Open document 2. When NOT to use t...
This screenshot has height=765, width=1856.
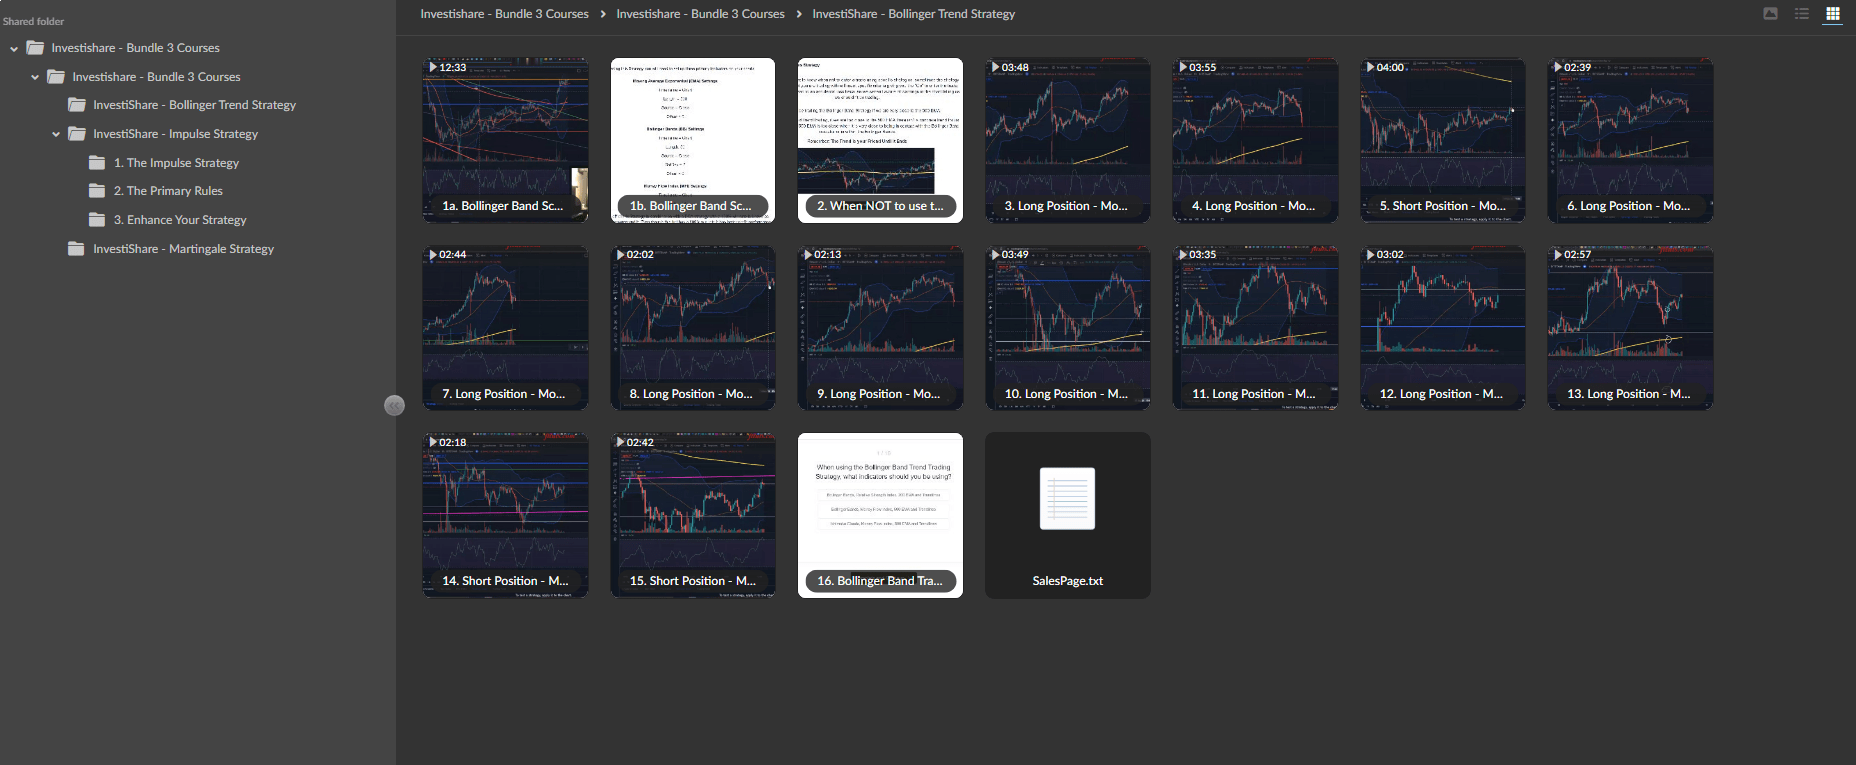[x=880, y=140]
